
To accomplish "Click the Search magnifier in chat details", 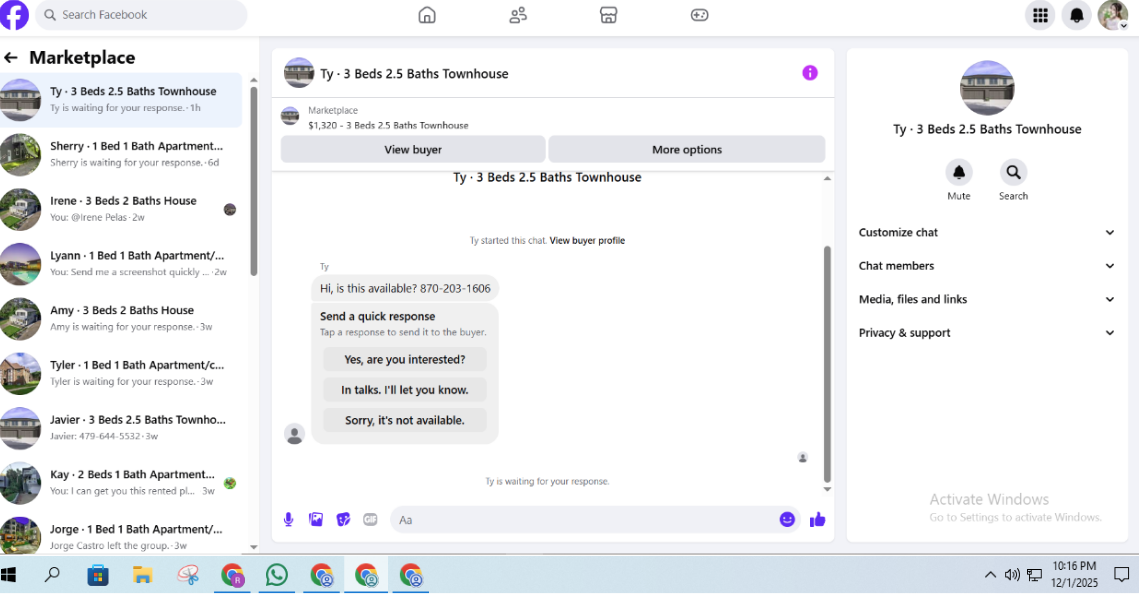I will 1013,172.
